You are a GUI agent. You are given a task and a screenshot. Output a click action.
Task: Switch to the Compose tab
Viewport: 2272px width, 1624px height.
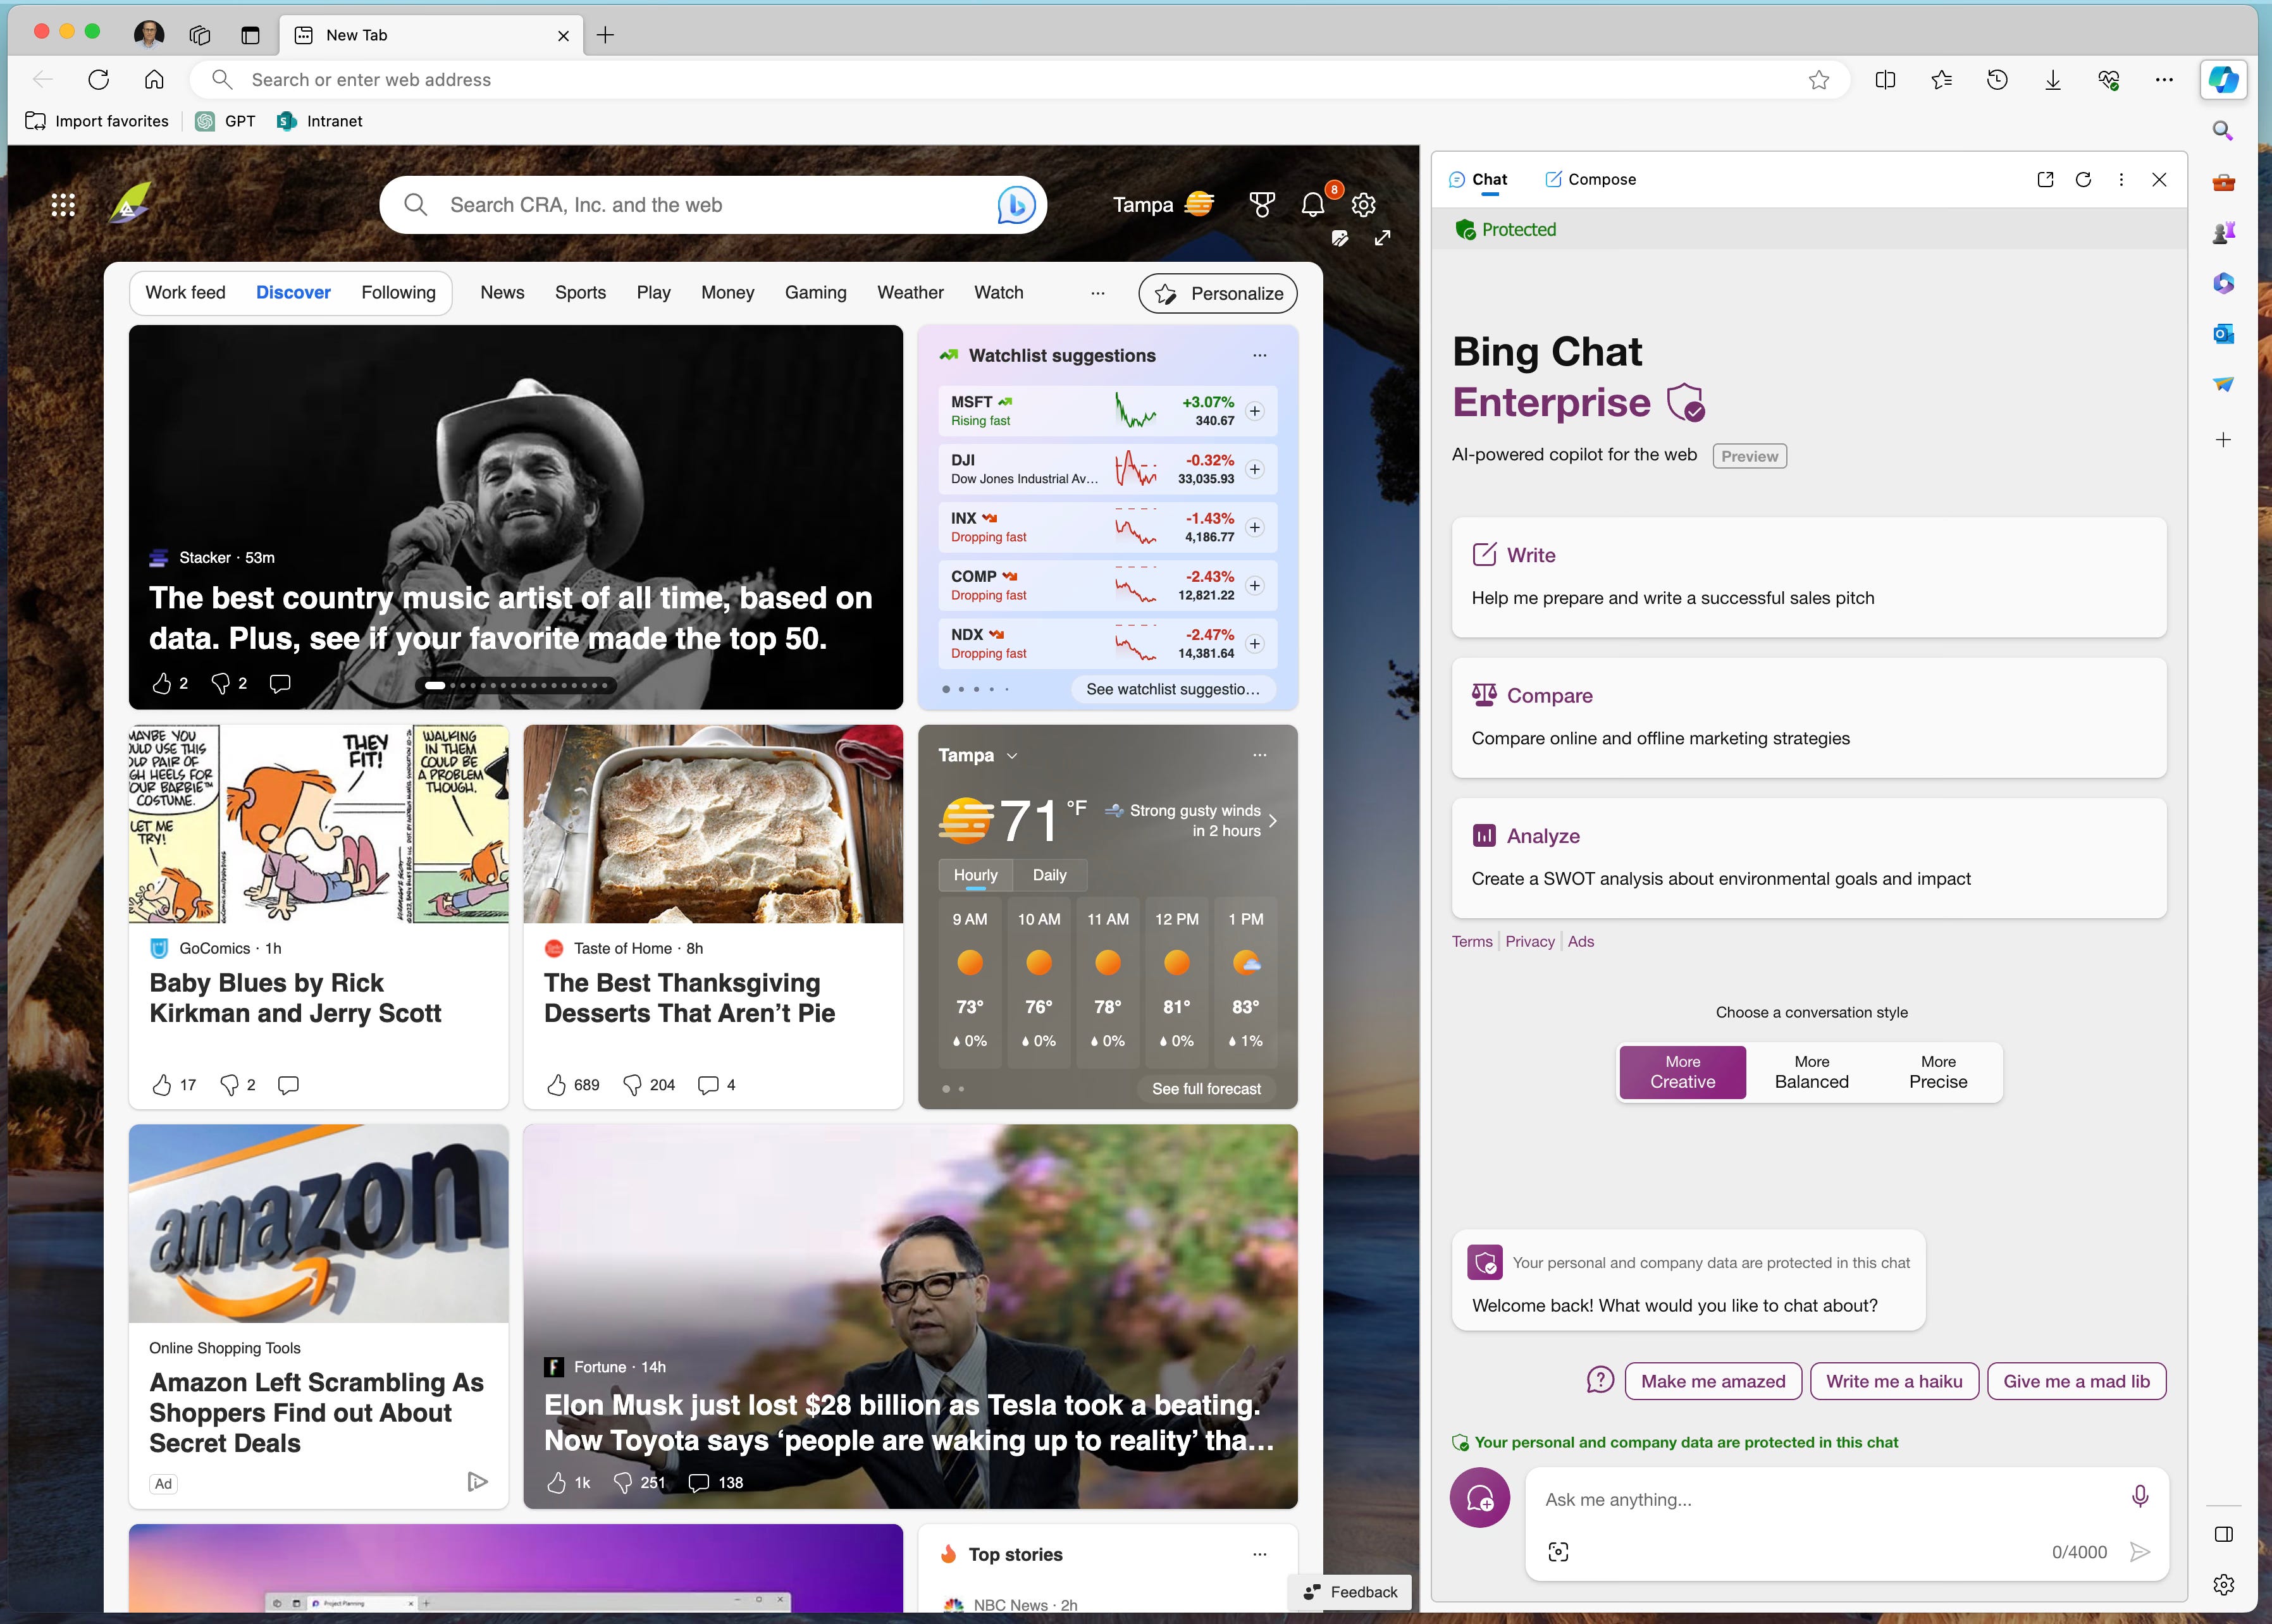[1591, 179]
